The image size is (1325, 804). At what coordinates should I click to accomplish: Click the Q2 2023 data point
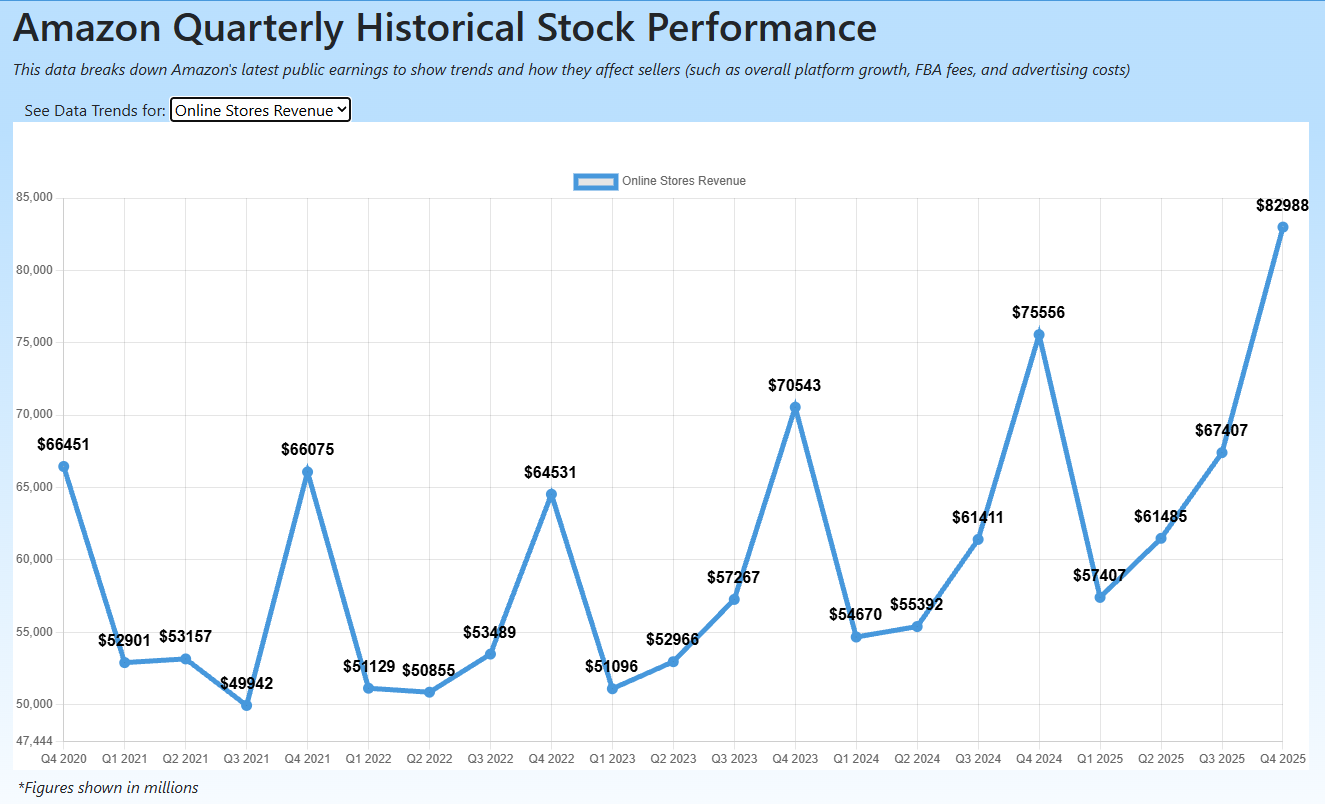673,661
